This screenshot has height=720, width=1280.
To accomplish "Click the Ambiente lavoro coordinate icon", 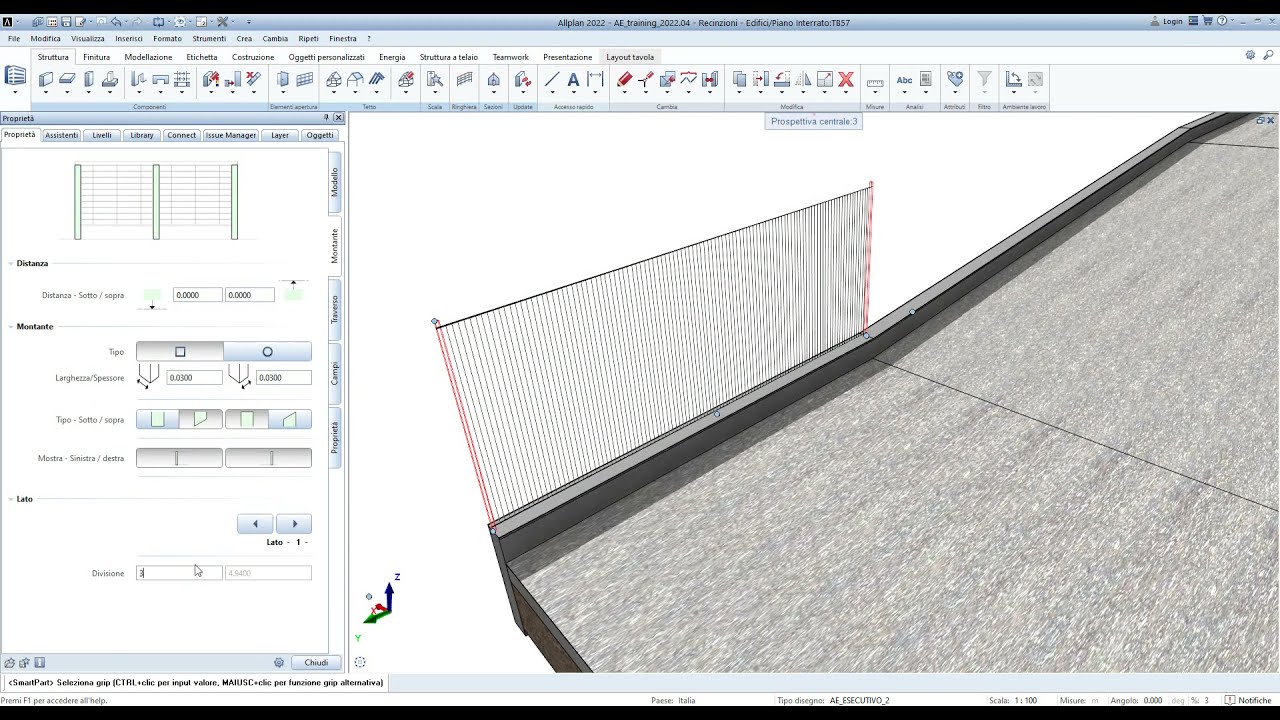I will (x=1013, y=79).
